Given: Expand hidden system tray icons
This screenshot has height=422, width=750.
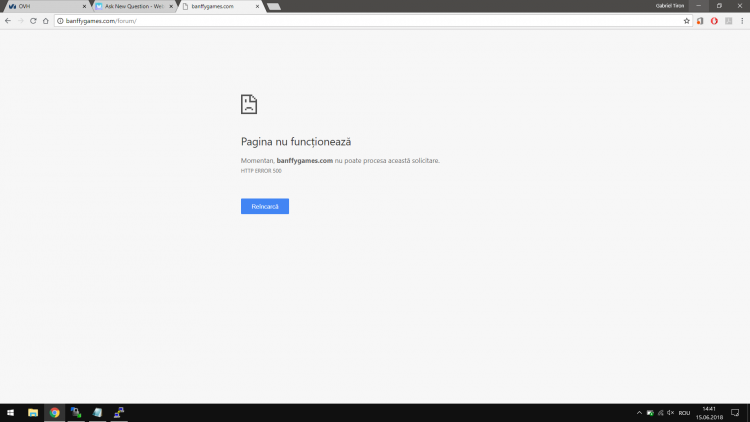Looking at the screenshot, I should [x=639, y=412].
